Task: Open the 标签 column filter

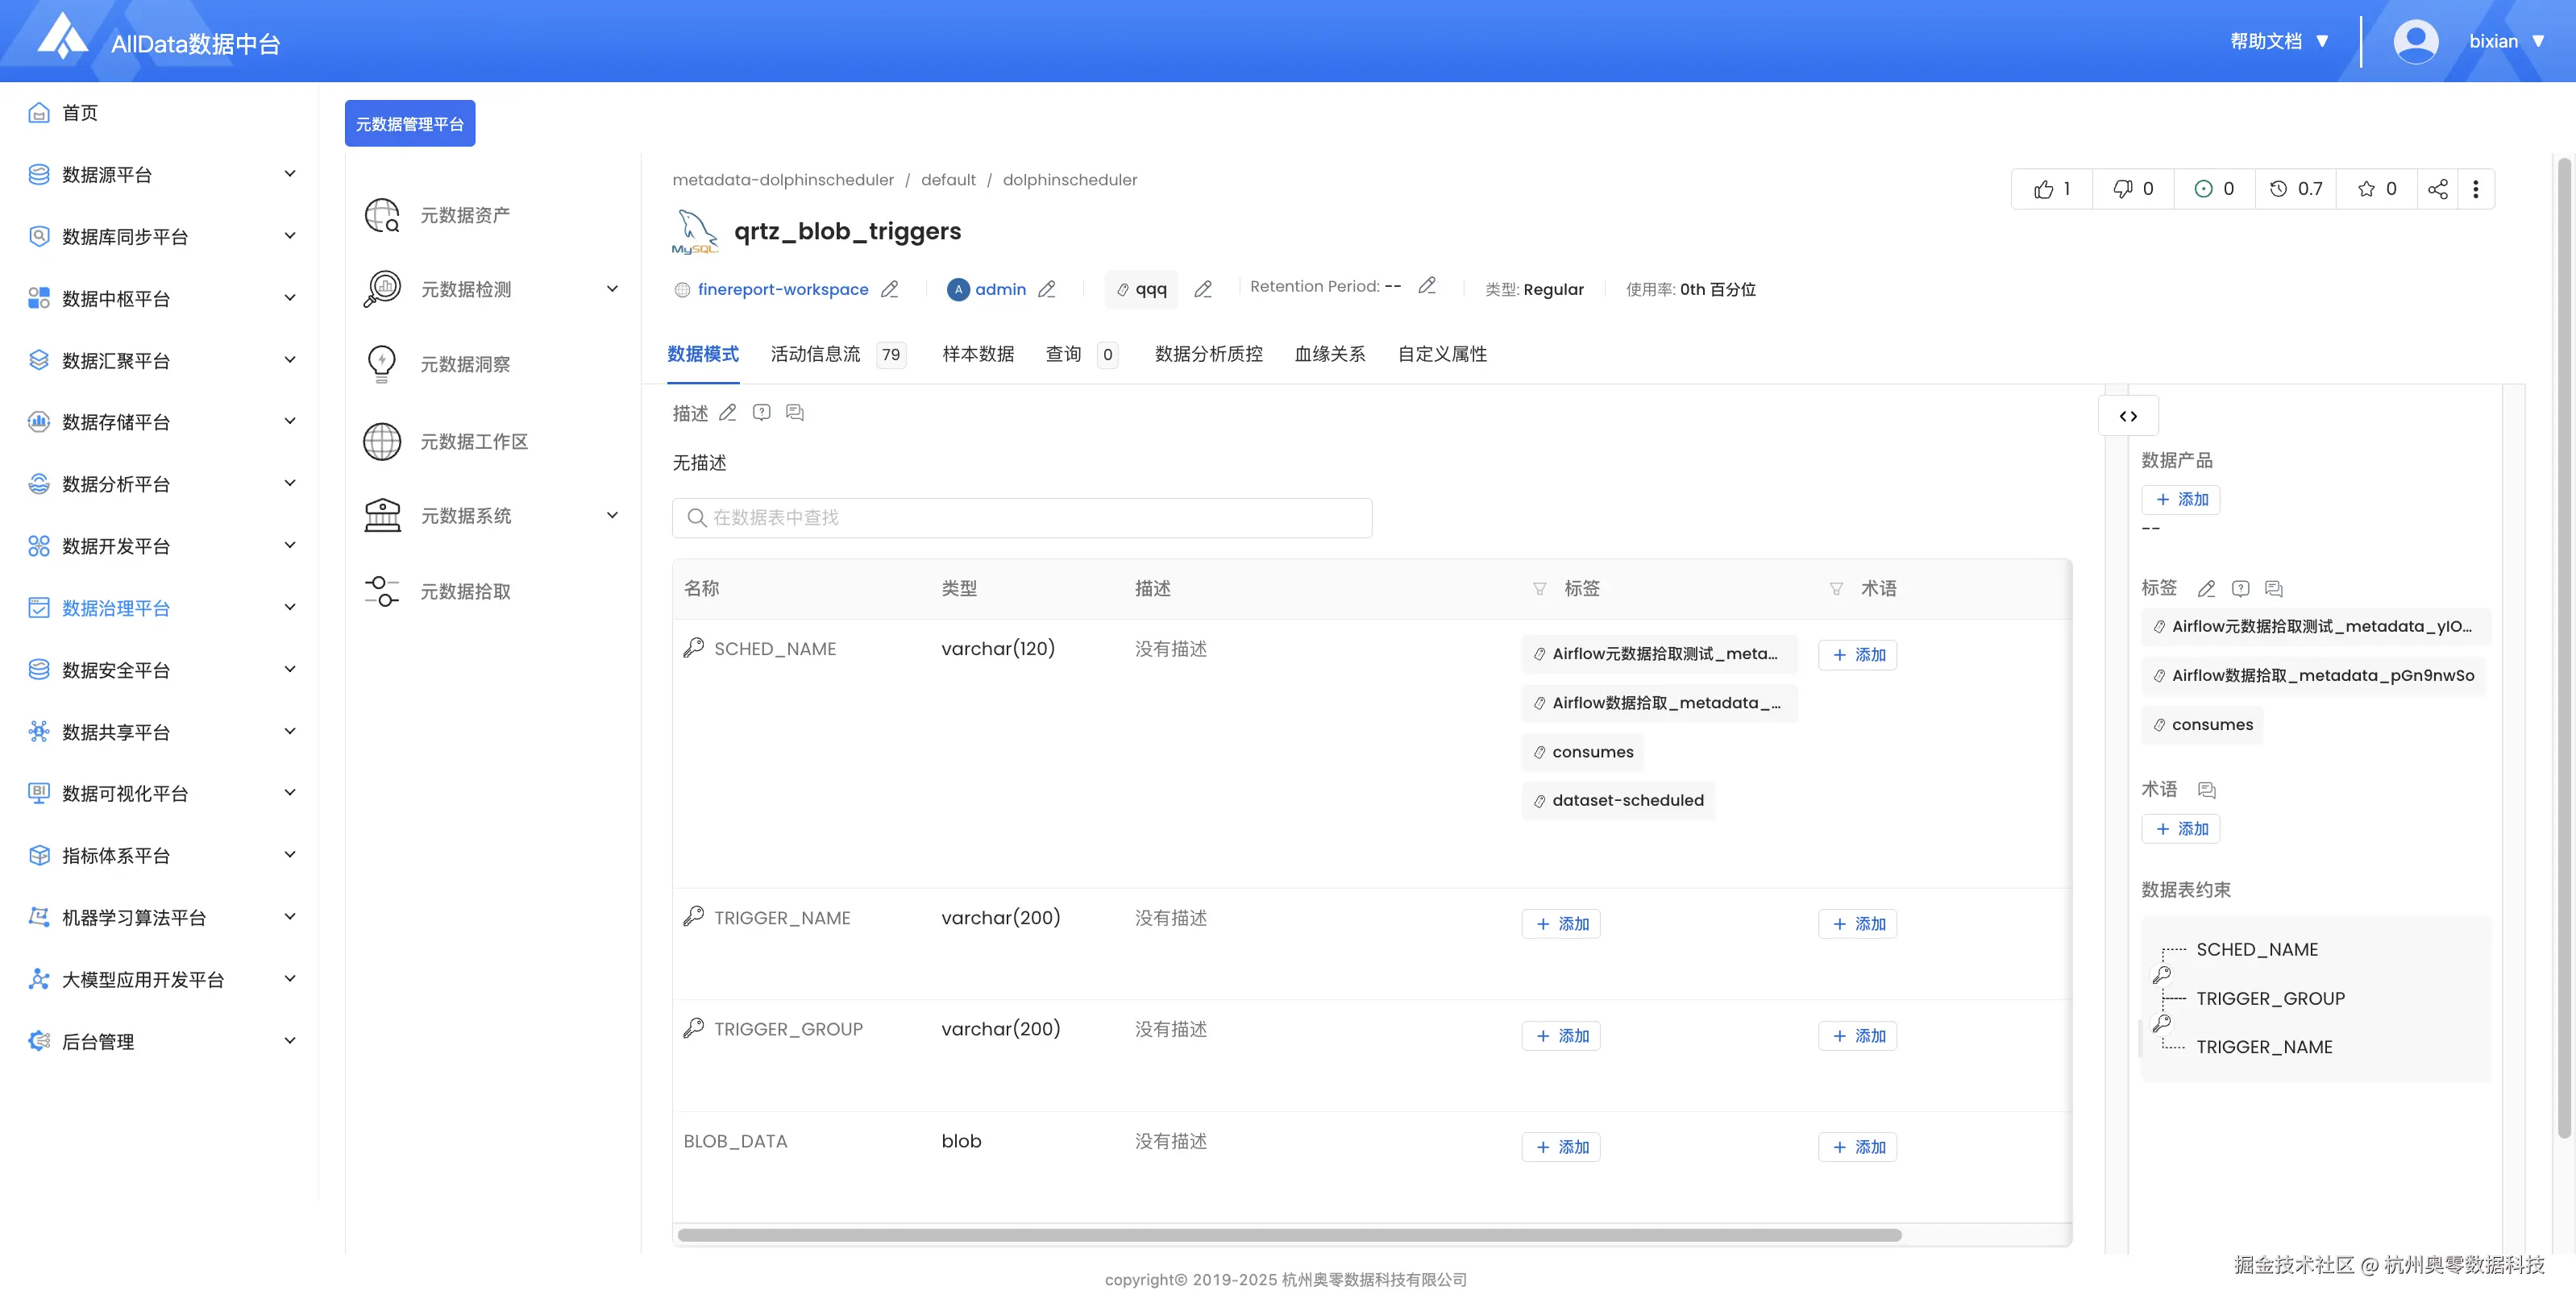Action: [x=1539, y=589]
